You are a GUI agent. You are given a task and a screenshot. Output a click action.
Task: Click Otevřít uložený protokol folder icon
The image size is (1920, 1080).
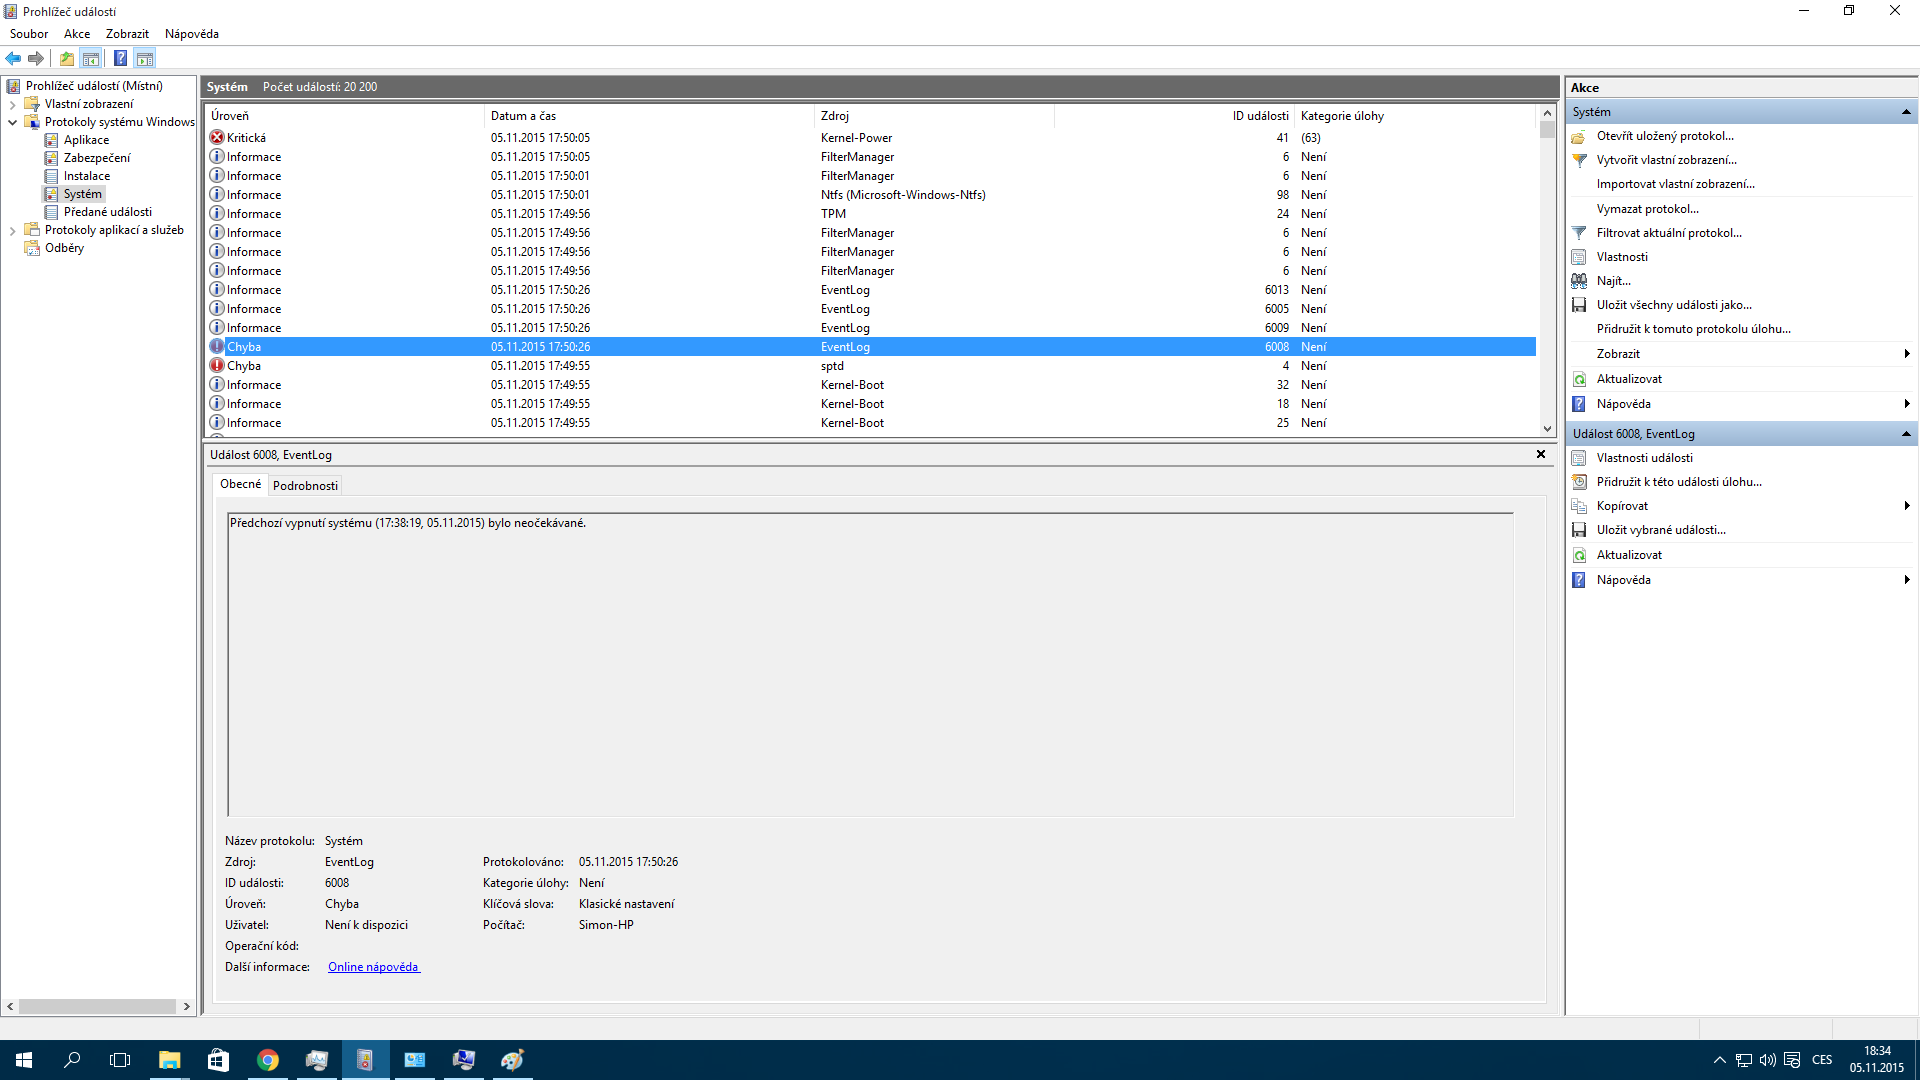pos(1579,136)
